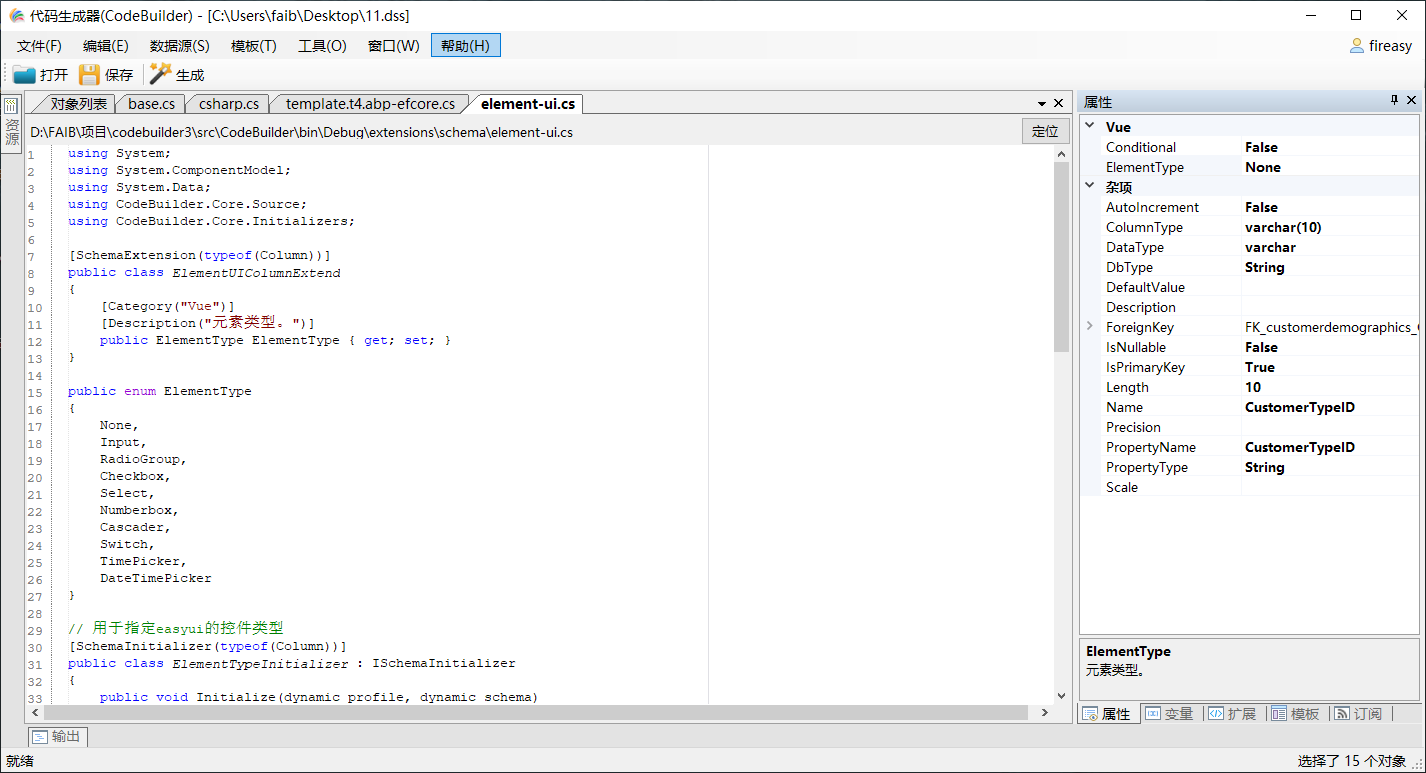Click the 生成 (Generate) wand icon
The height and width of the screenshot is (773, 1426).
tap(160, 74)
